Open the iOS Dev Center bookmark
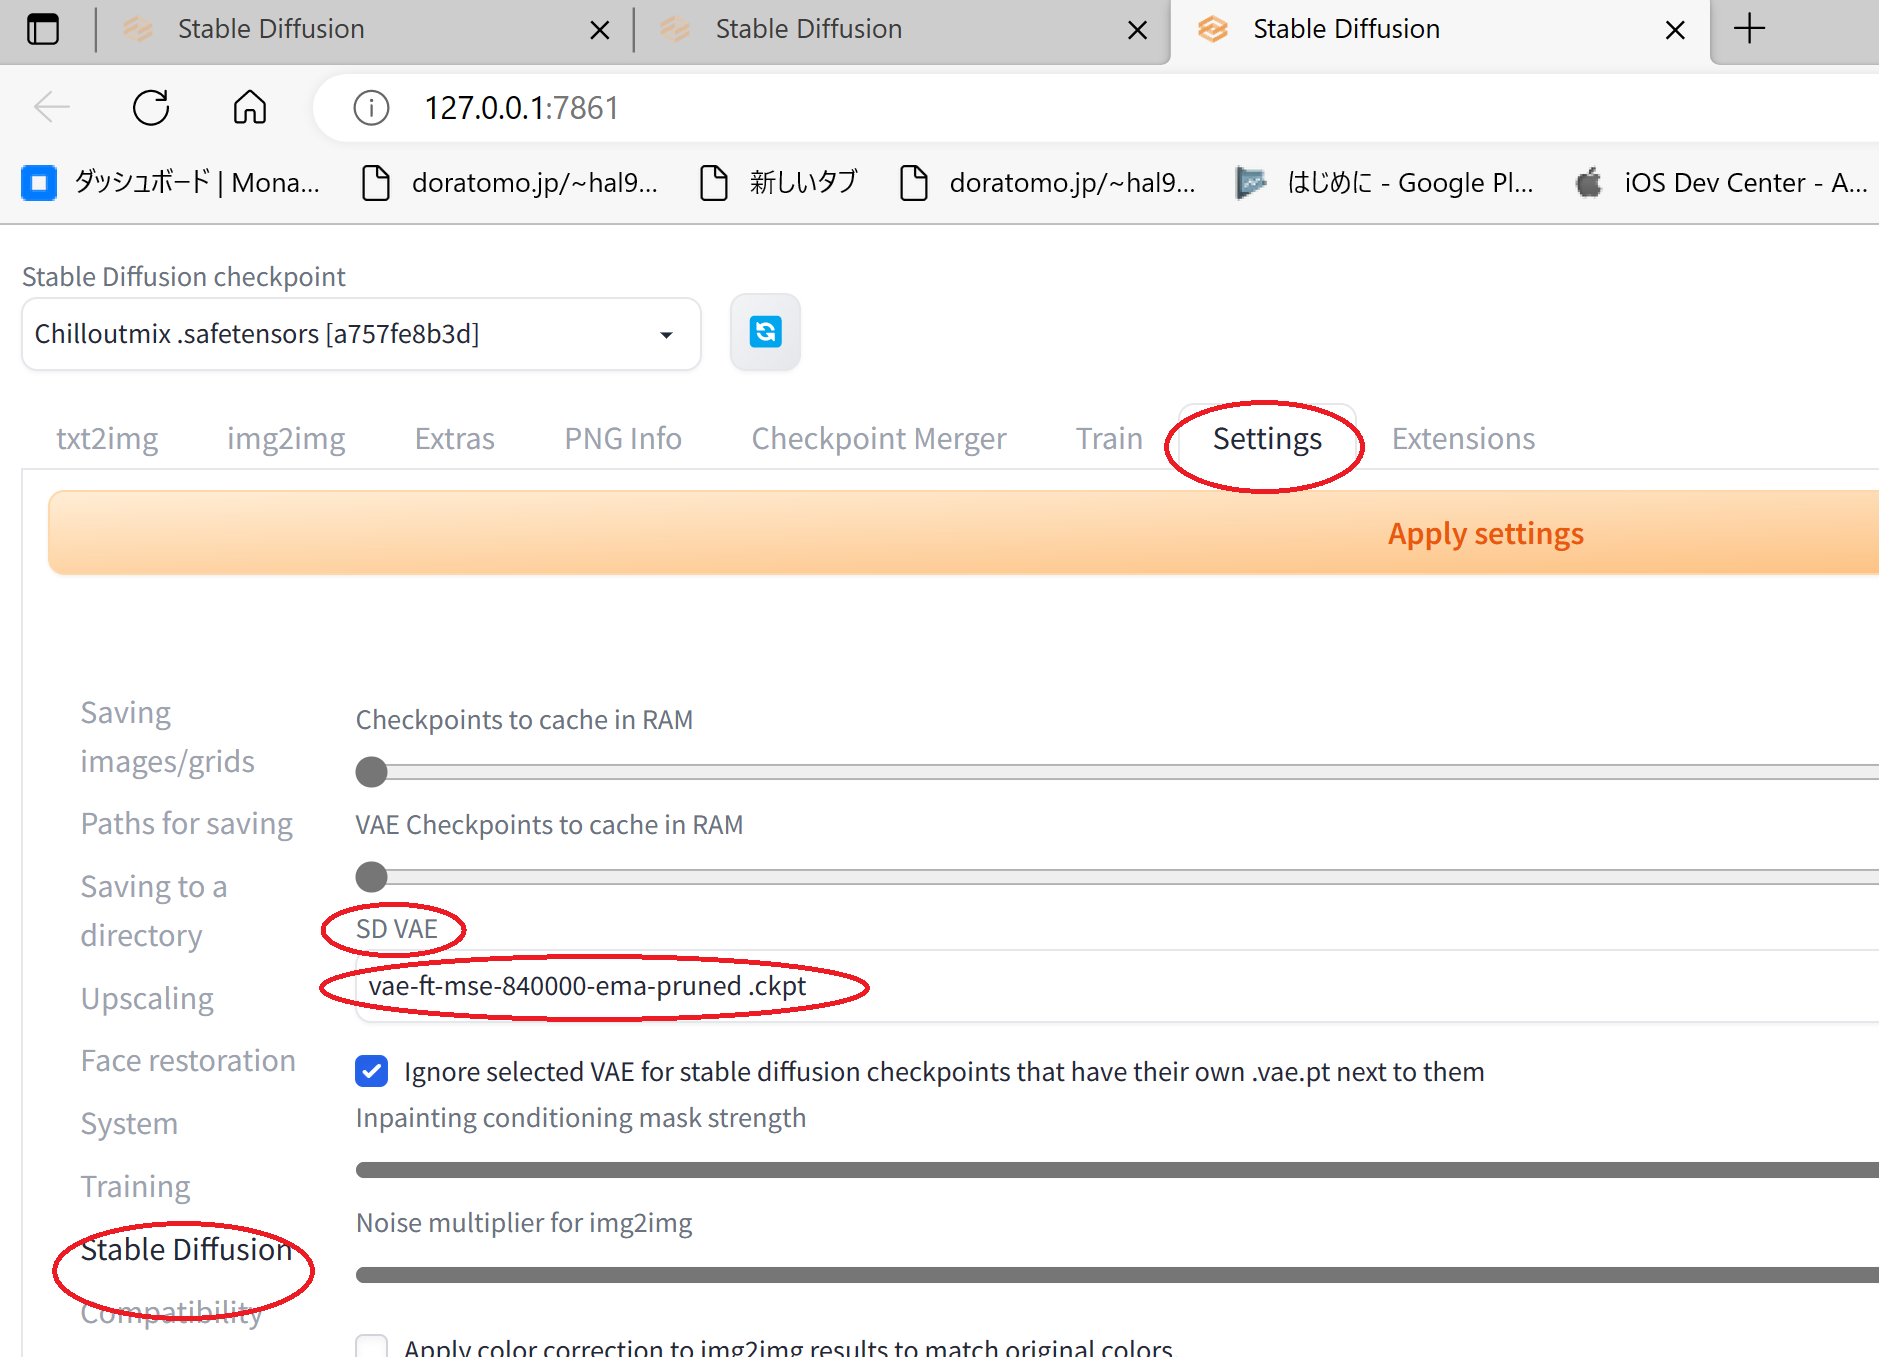 tap(1721, 183)
